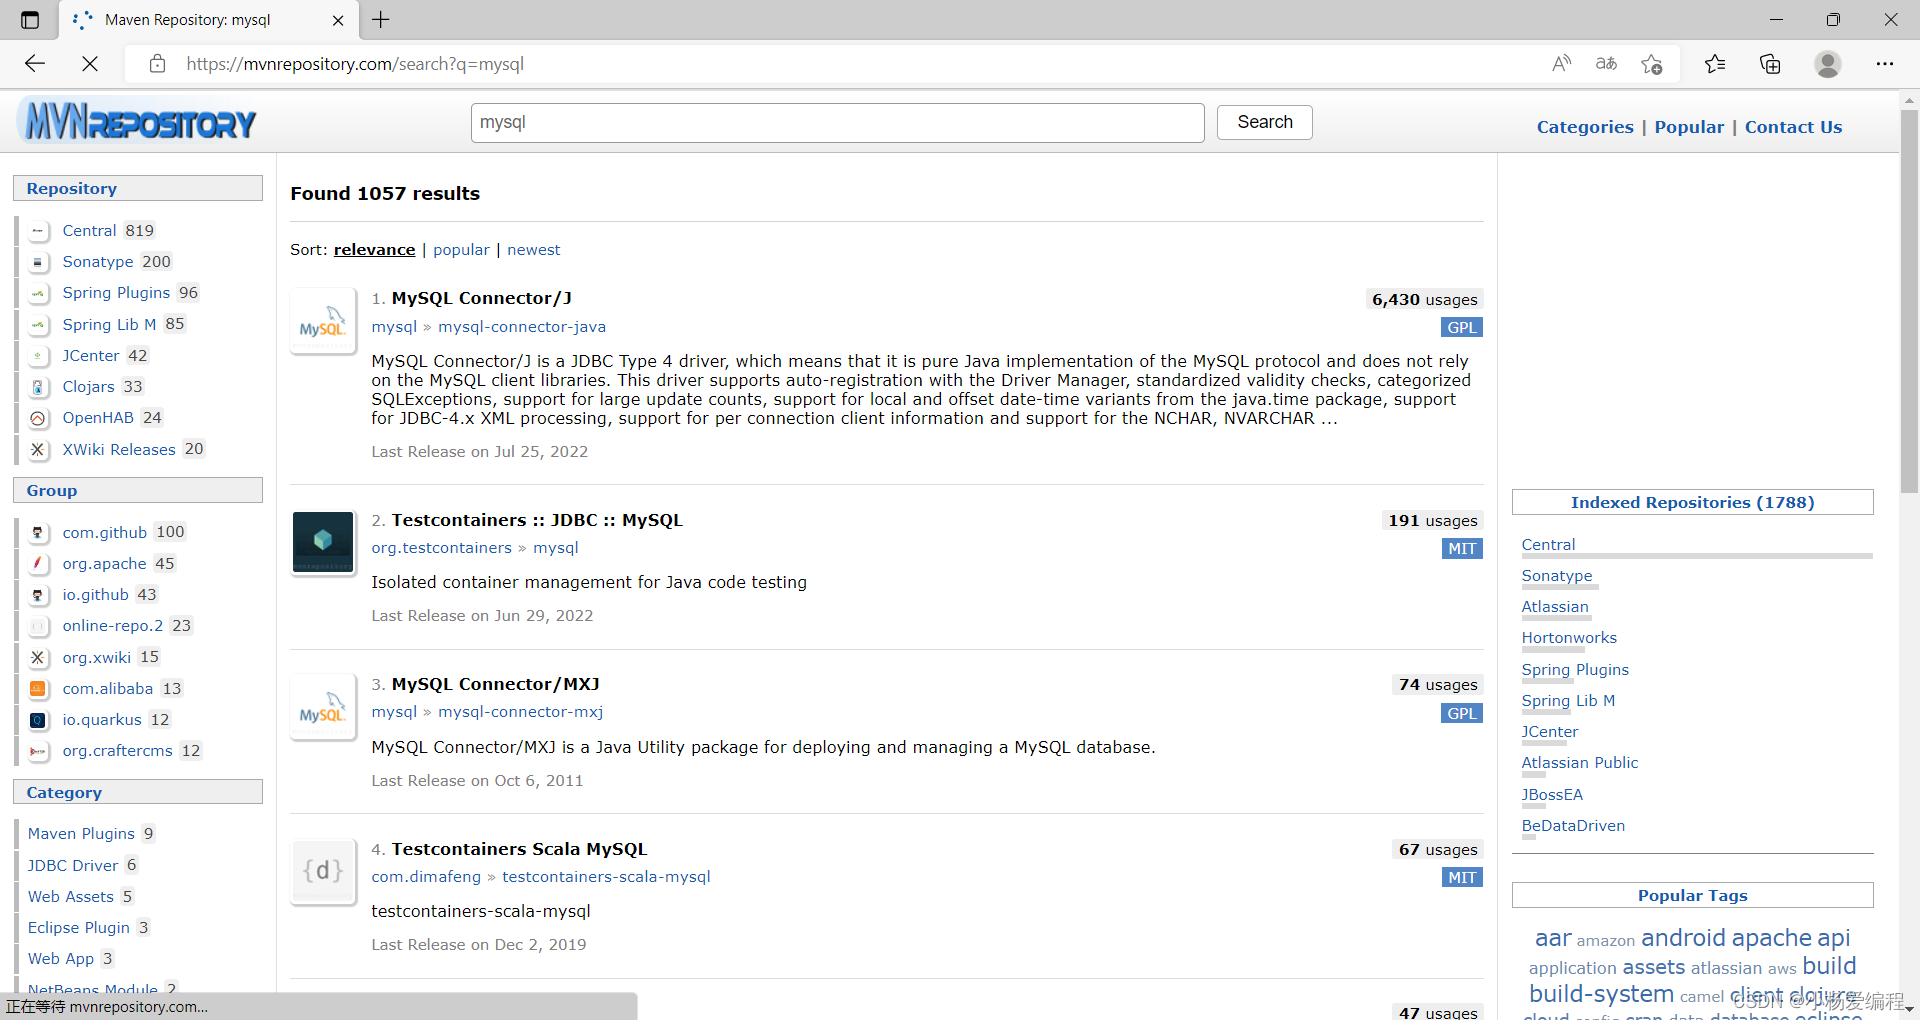Click the GPL license badge for Connector/MXJ
1920x1020 pixels.
click(1462, 713)
